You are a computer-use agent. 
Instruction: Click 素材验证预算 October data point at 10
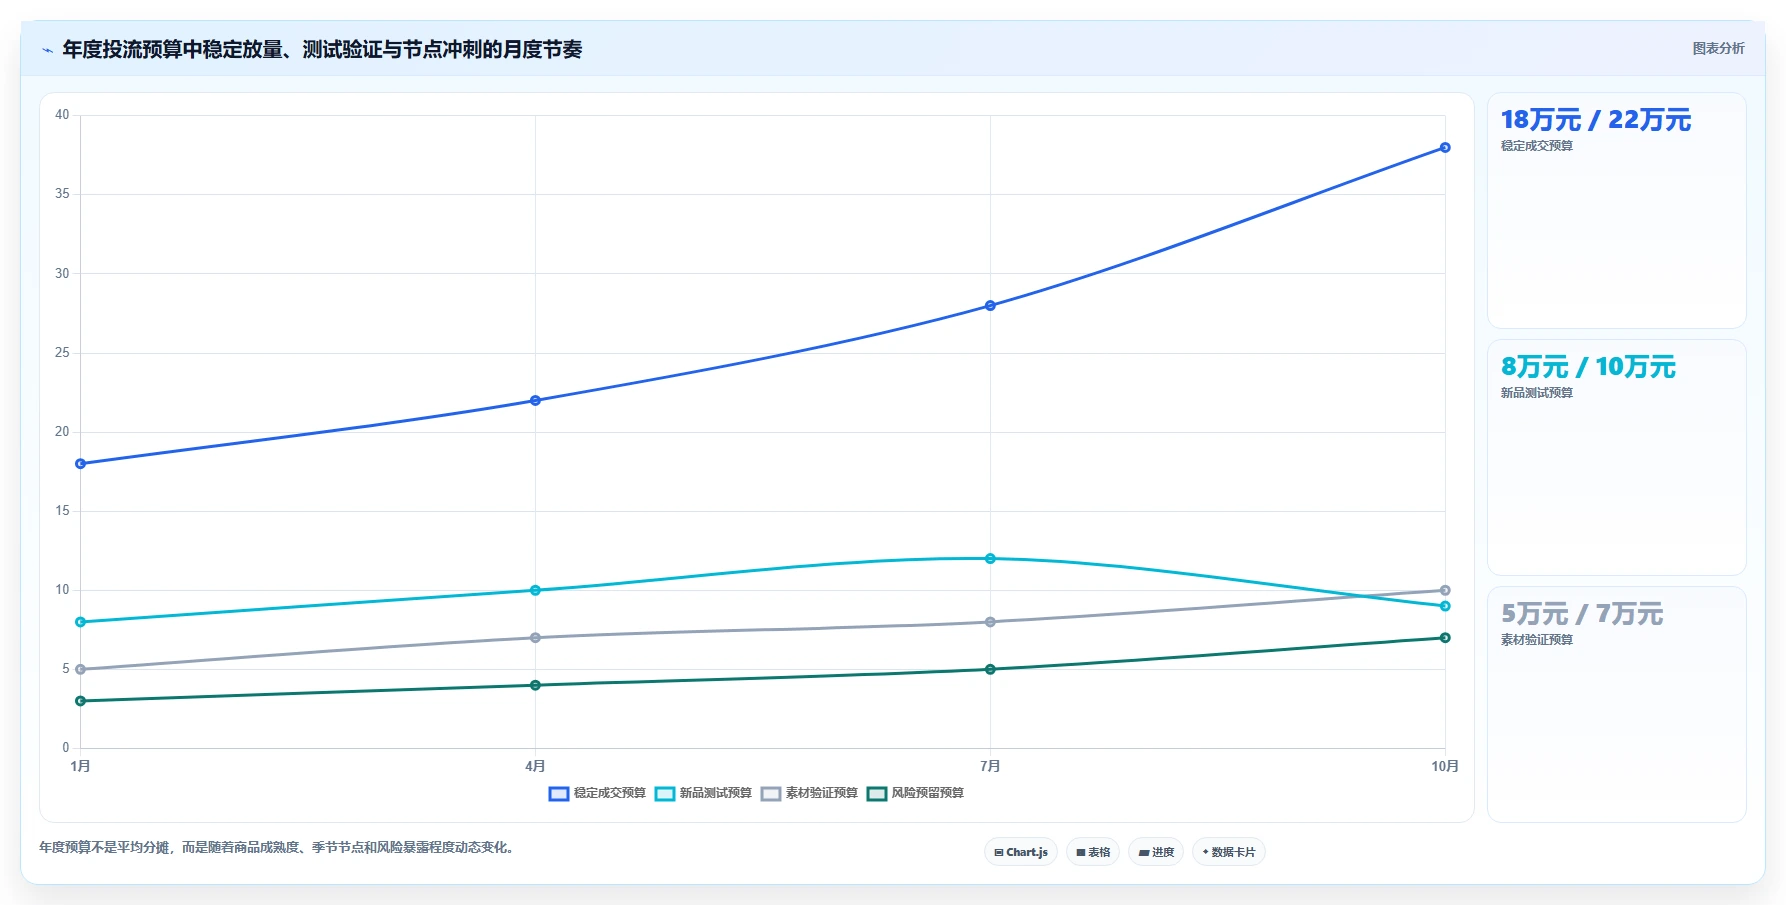1445,590
